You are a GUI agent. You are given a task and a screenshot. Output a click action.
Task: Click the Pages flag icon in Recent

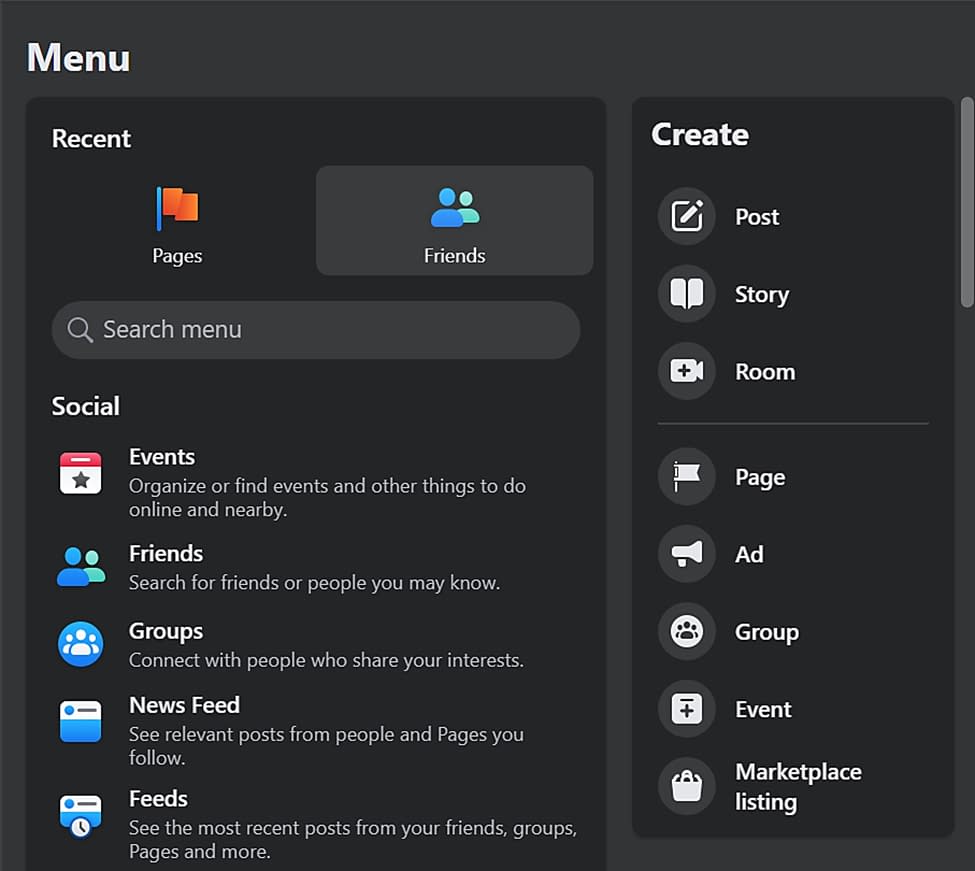tap(178, 208)
